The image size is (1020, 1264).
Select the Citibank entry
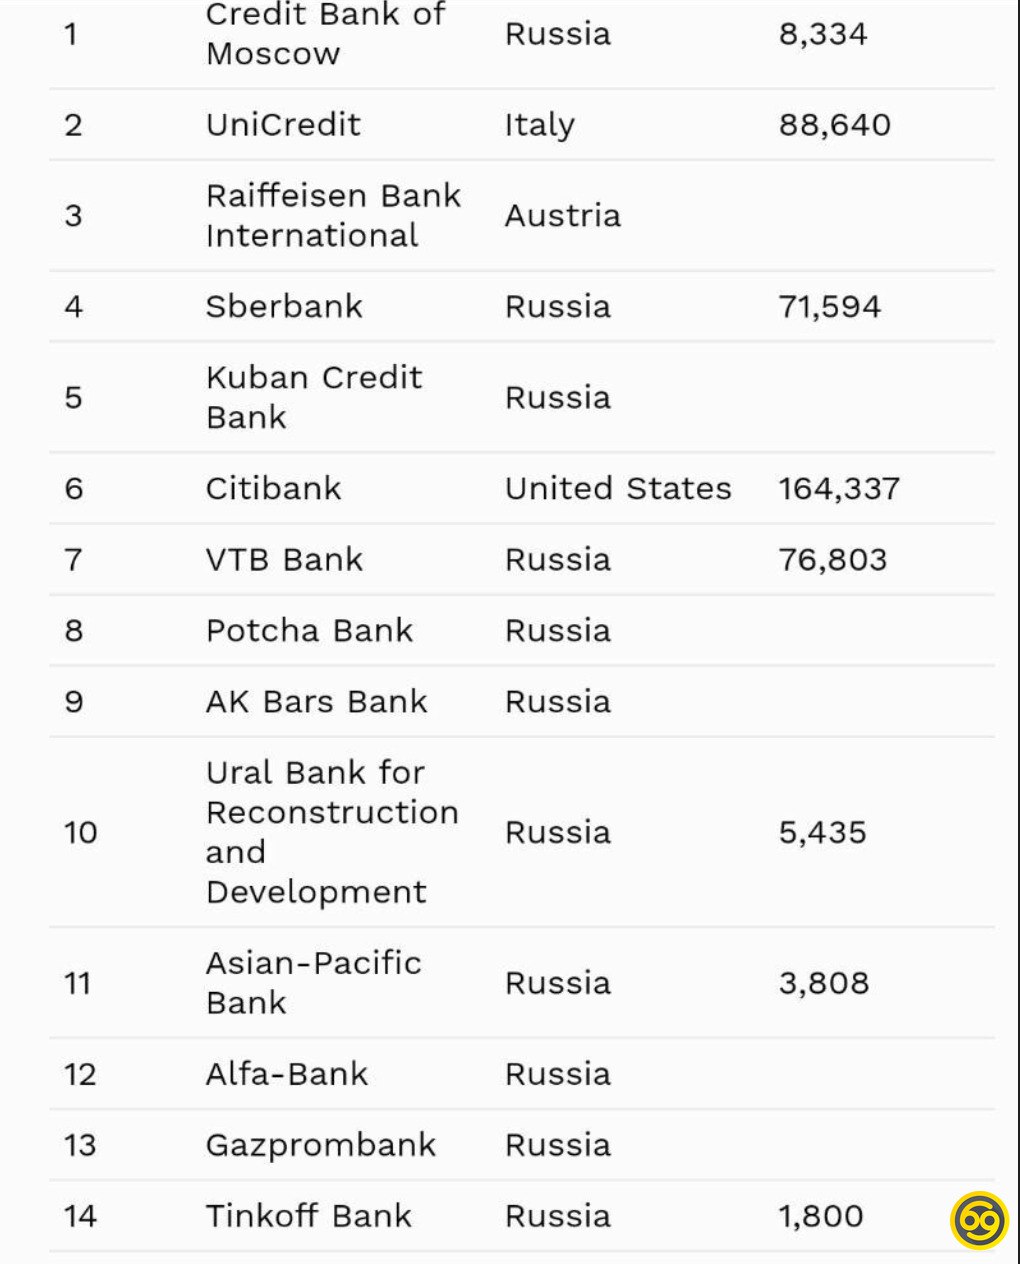(x=273, y=488)
